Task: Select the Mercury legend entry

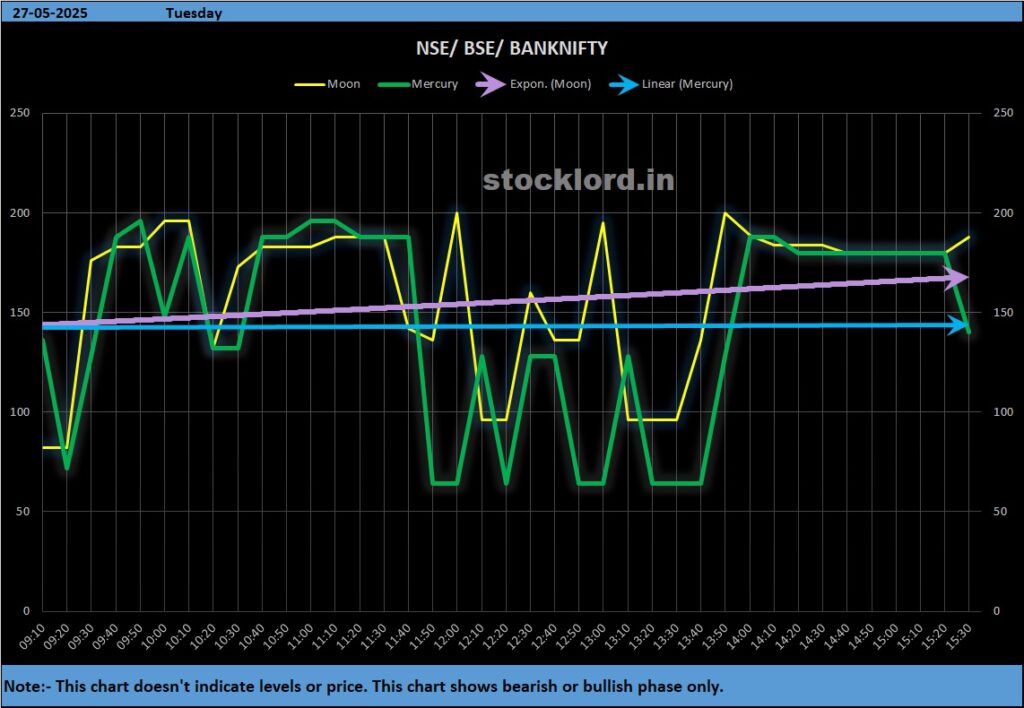Action: 419,84
